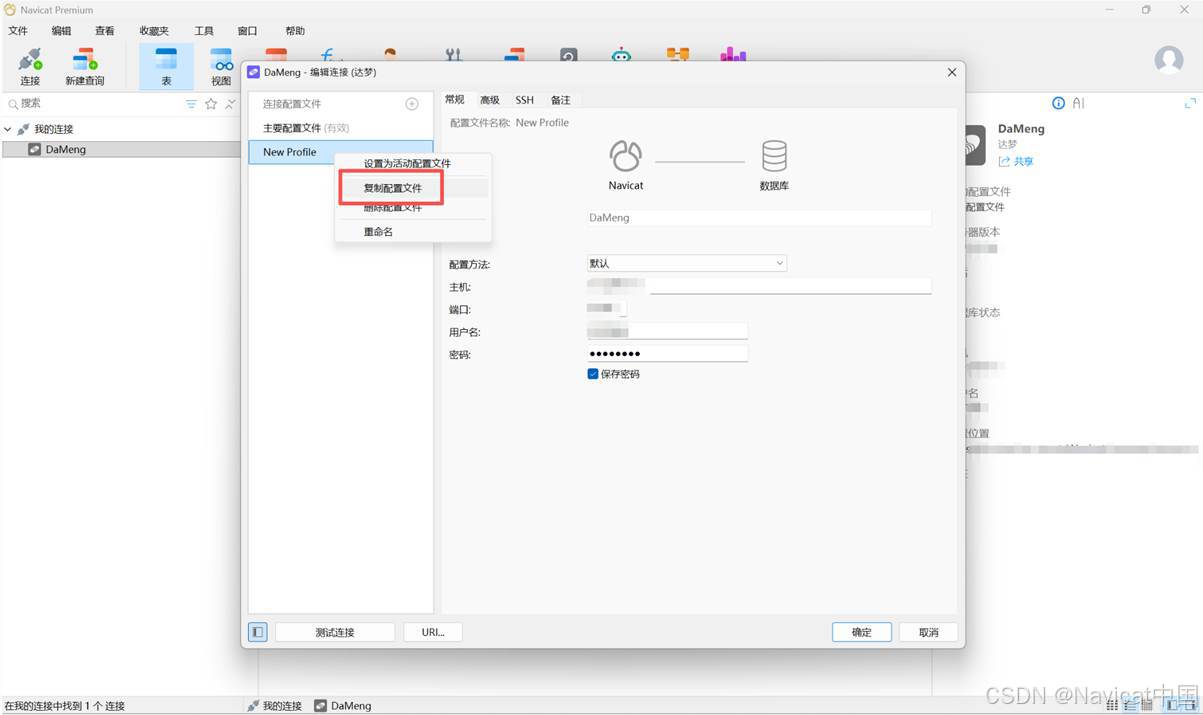
Task: Open the AI tab in right panel
Action: [x=1079, y=103]
